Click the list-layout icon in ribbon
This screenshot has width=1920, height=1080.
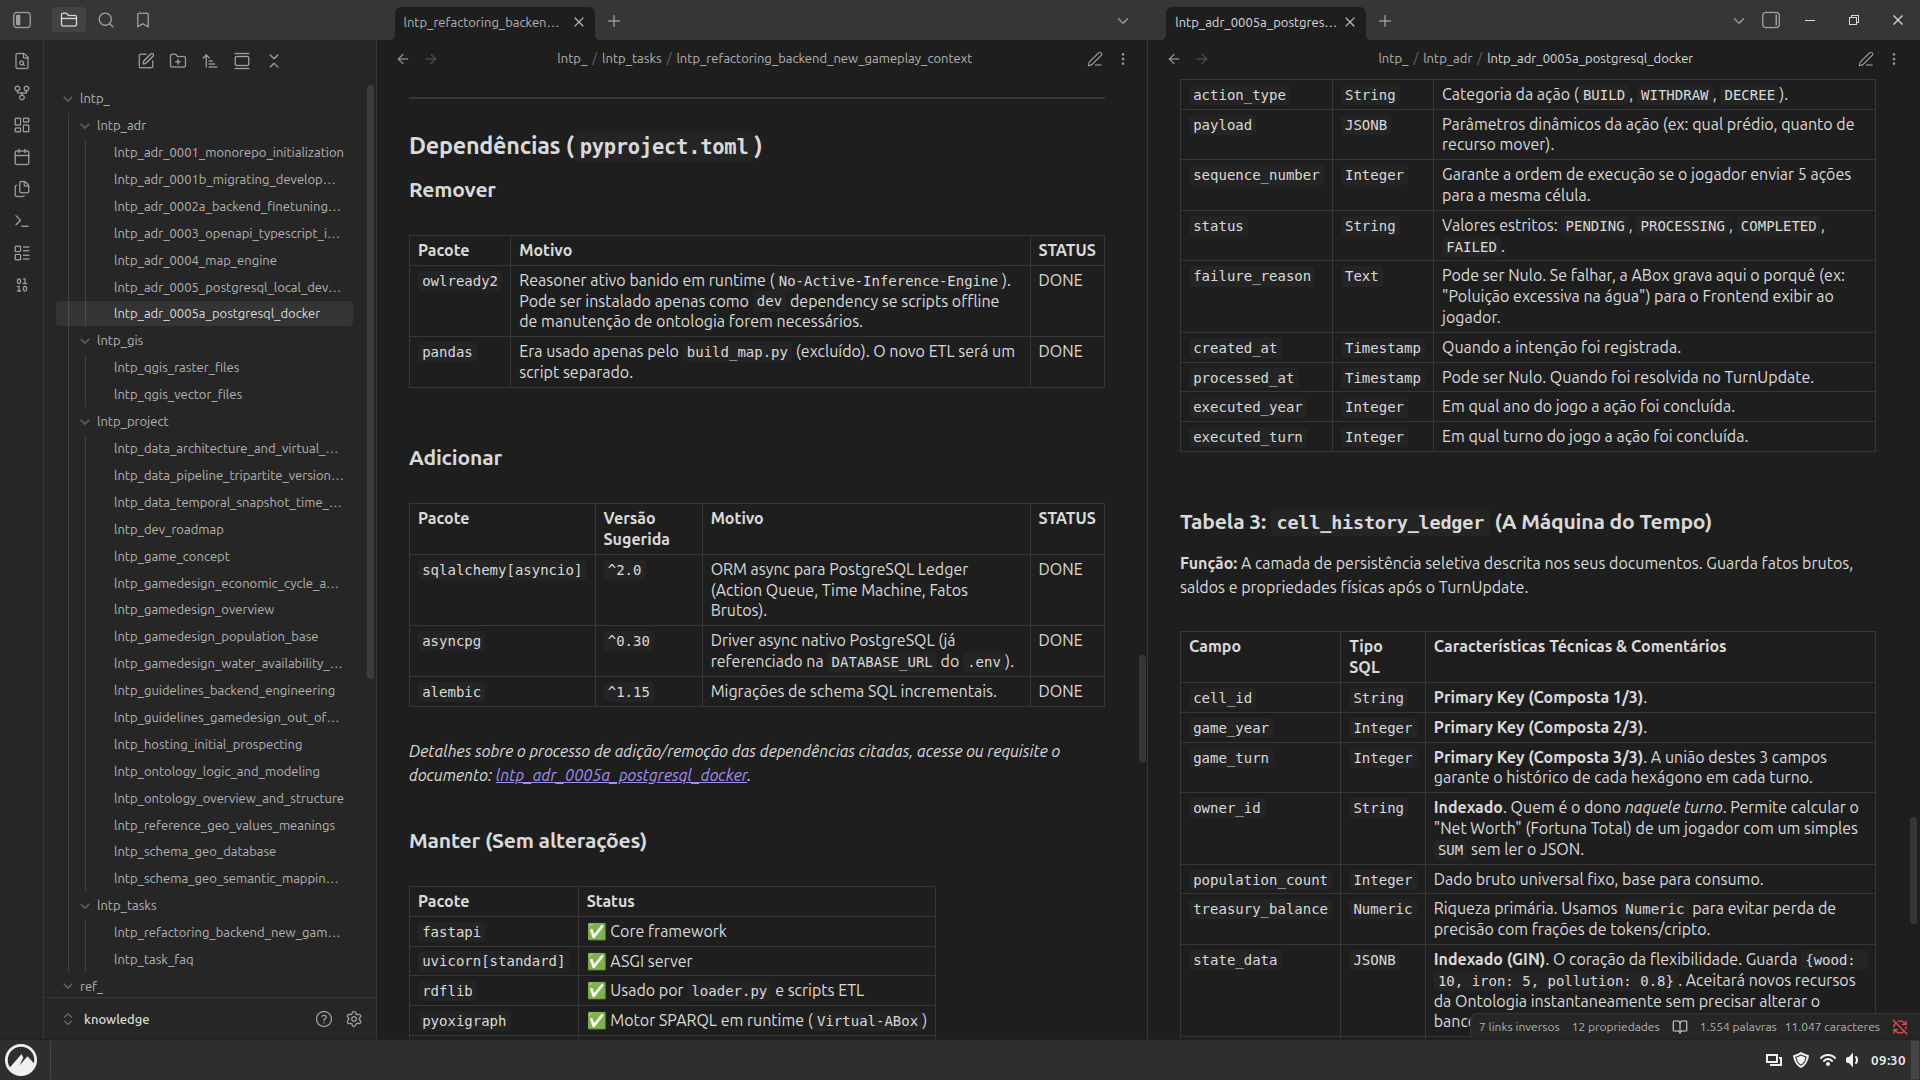point(22,253)
